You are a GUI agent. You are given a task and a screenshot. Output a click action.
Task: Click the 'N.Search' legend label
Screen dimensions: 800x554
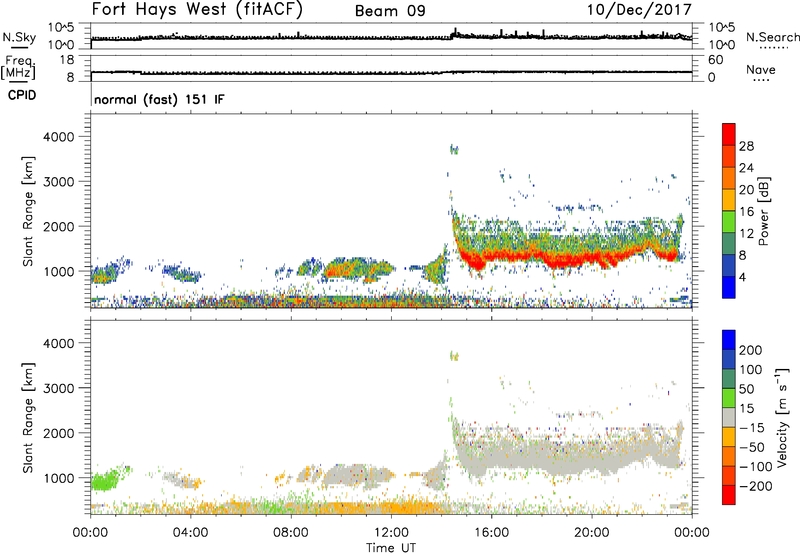772,37
